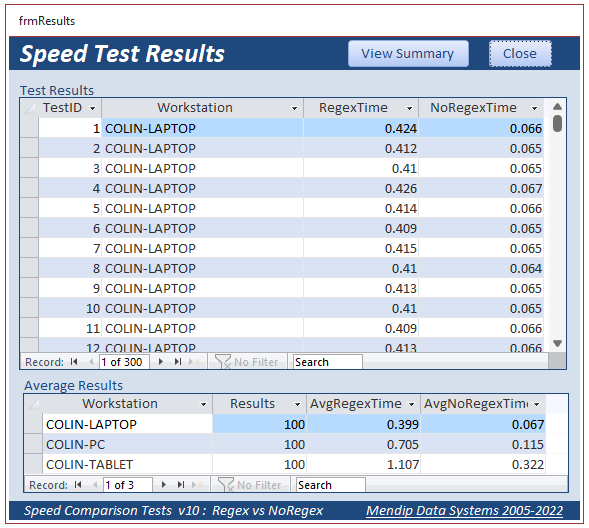Viewport: 589px width, 528px height.
Task: Click AvgRegexTime value 1.107
Action: pos(363,464)
